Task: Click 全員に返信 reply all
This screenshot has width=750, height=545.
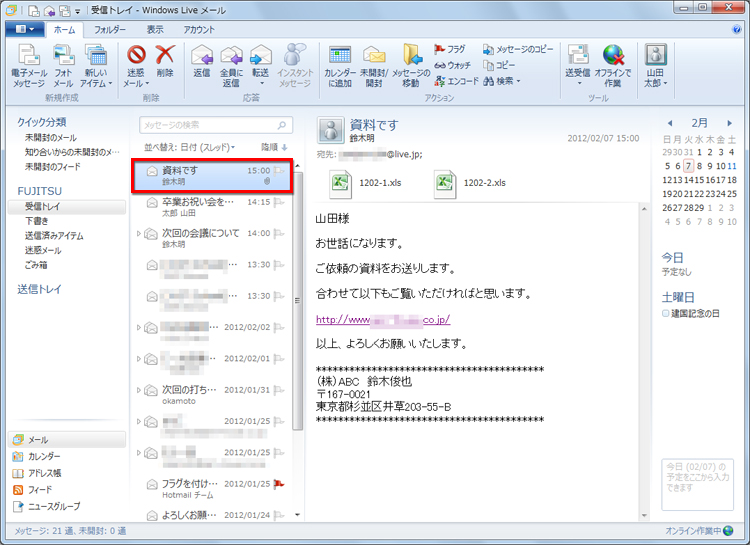Action: (x=232, y=66)
